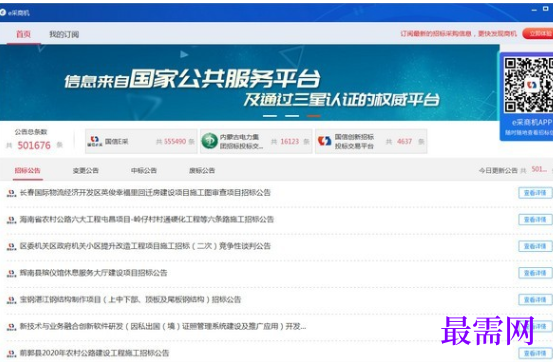Click the 16123 count on 内蒙古电力 card
Screen dimensions: 553x362
290,141
